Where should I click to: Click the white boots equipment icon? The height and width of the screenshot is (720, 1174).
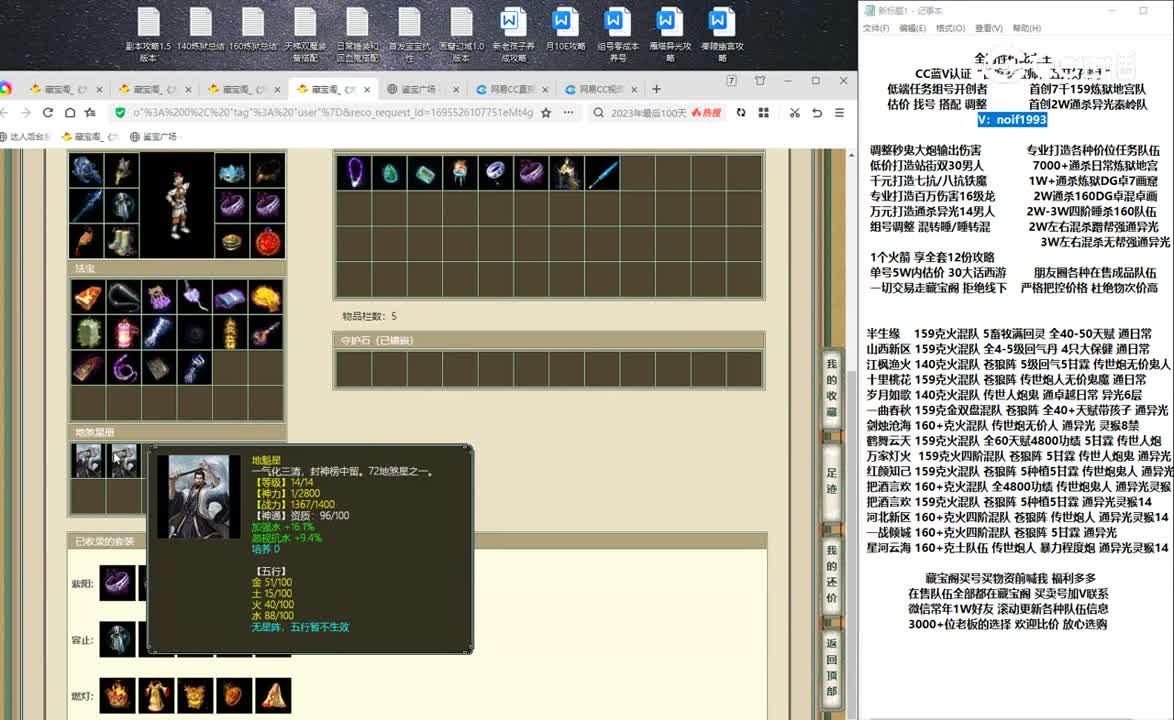coord(121,241)
